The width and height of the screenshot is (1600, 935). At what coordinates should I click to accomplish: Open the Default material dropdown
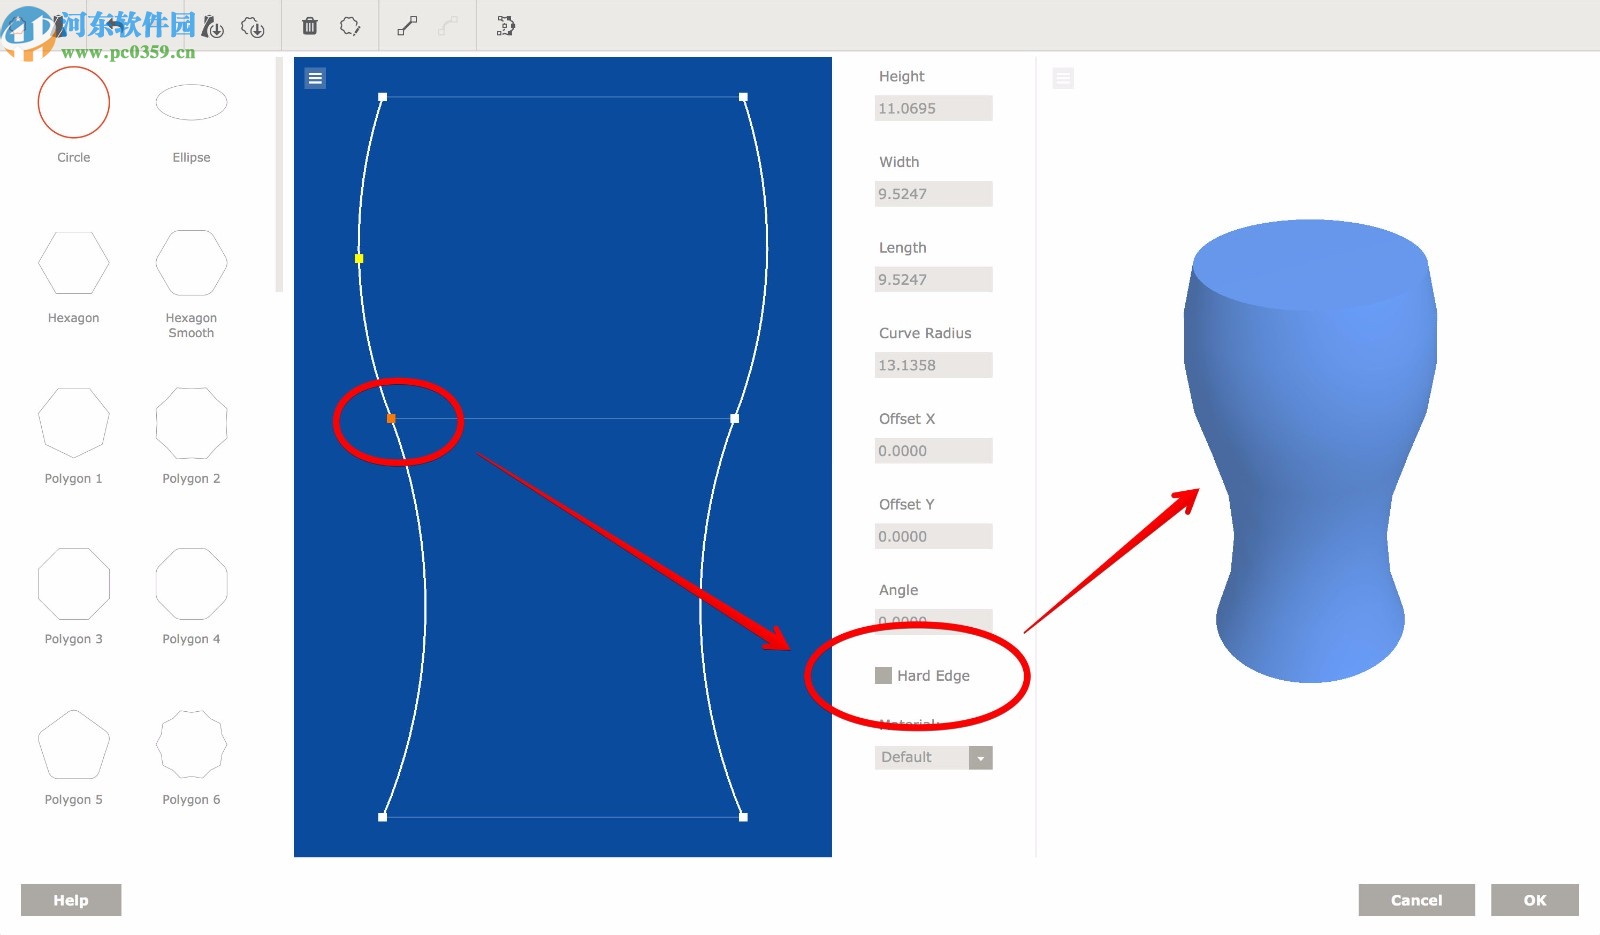pos(933,757)
